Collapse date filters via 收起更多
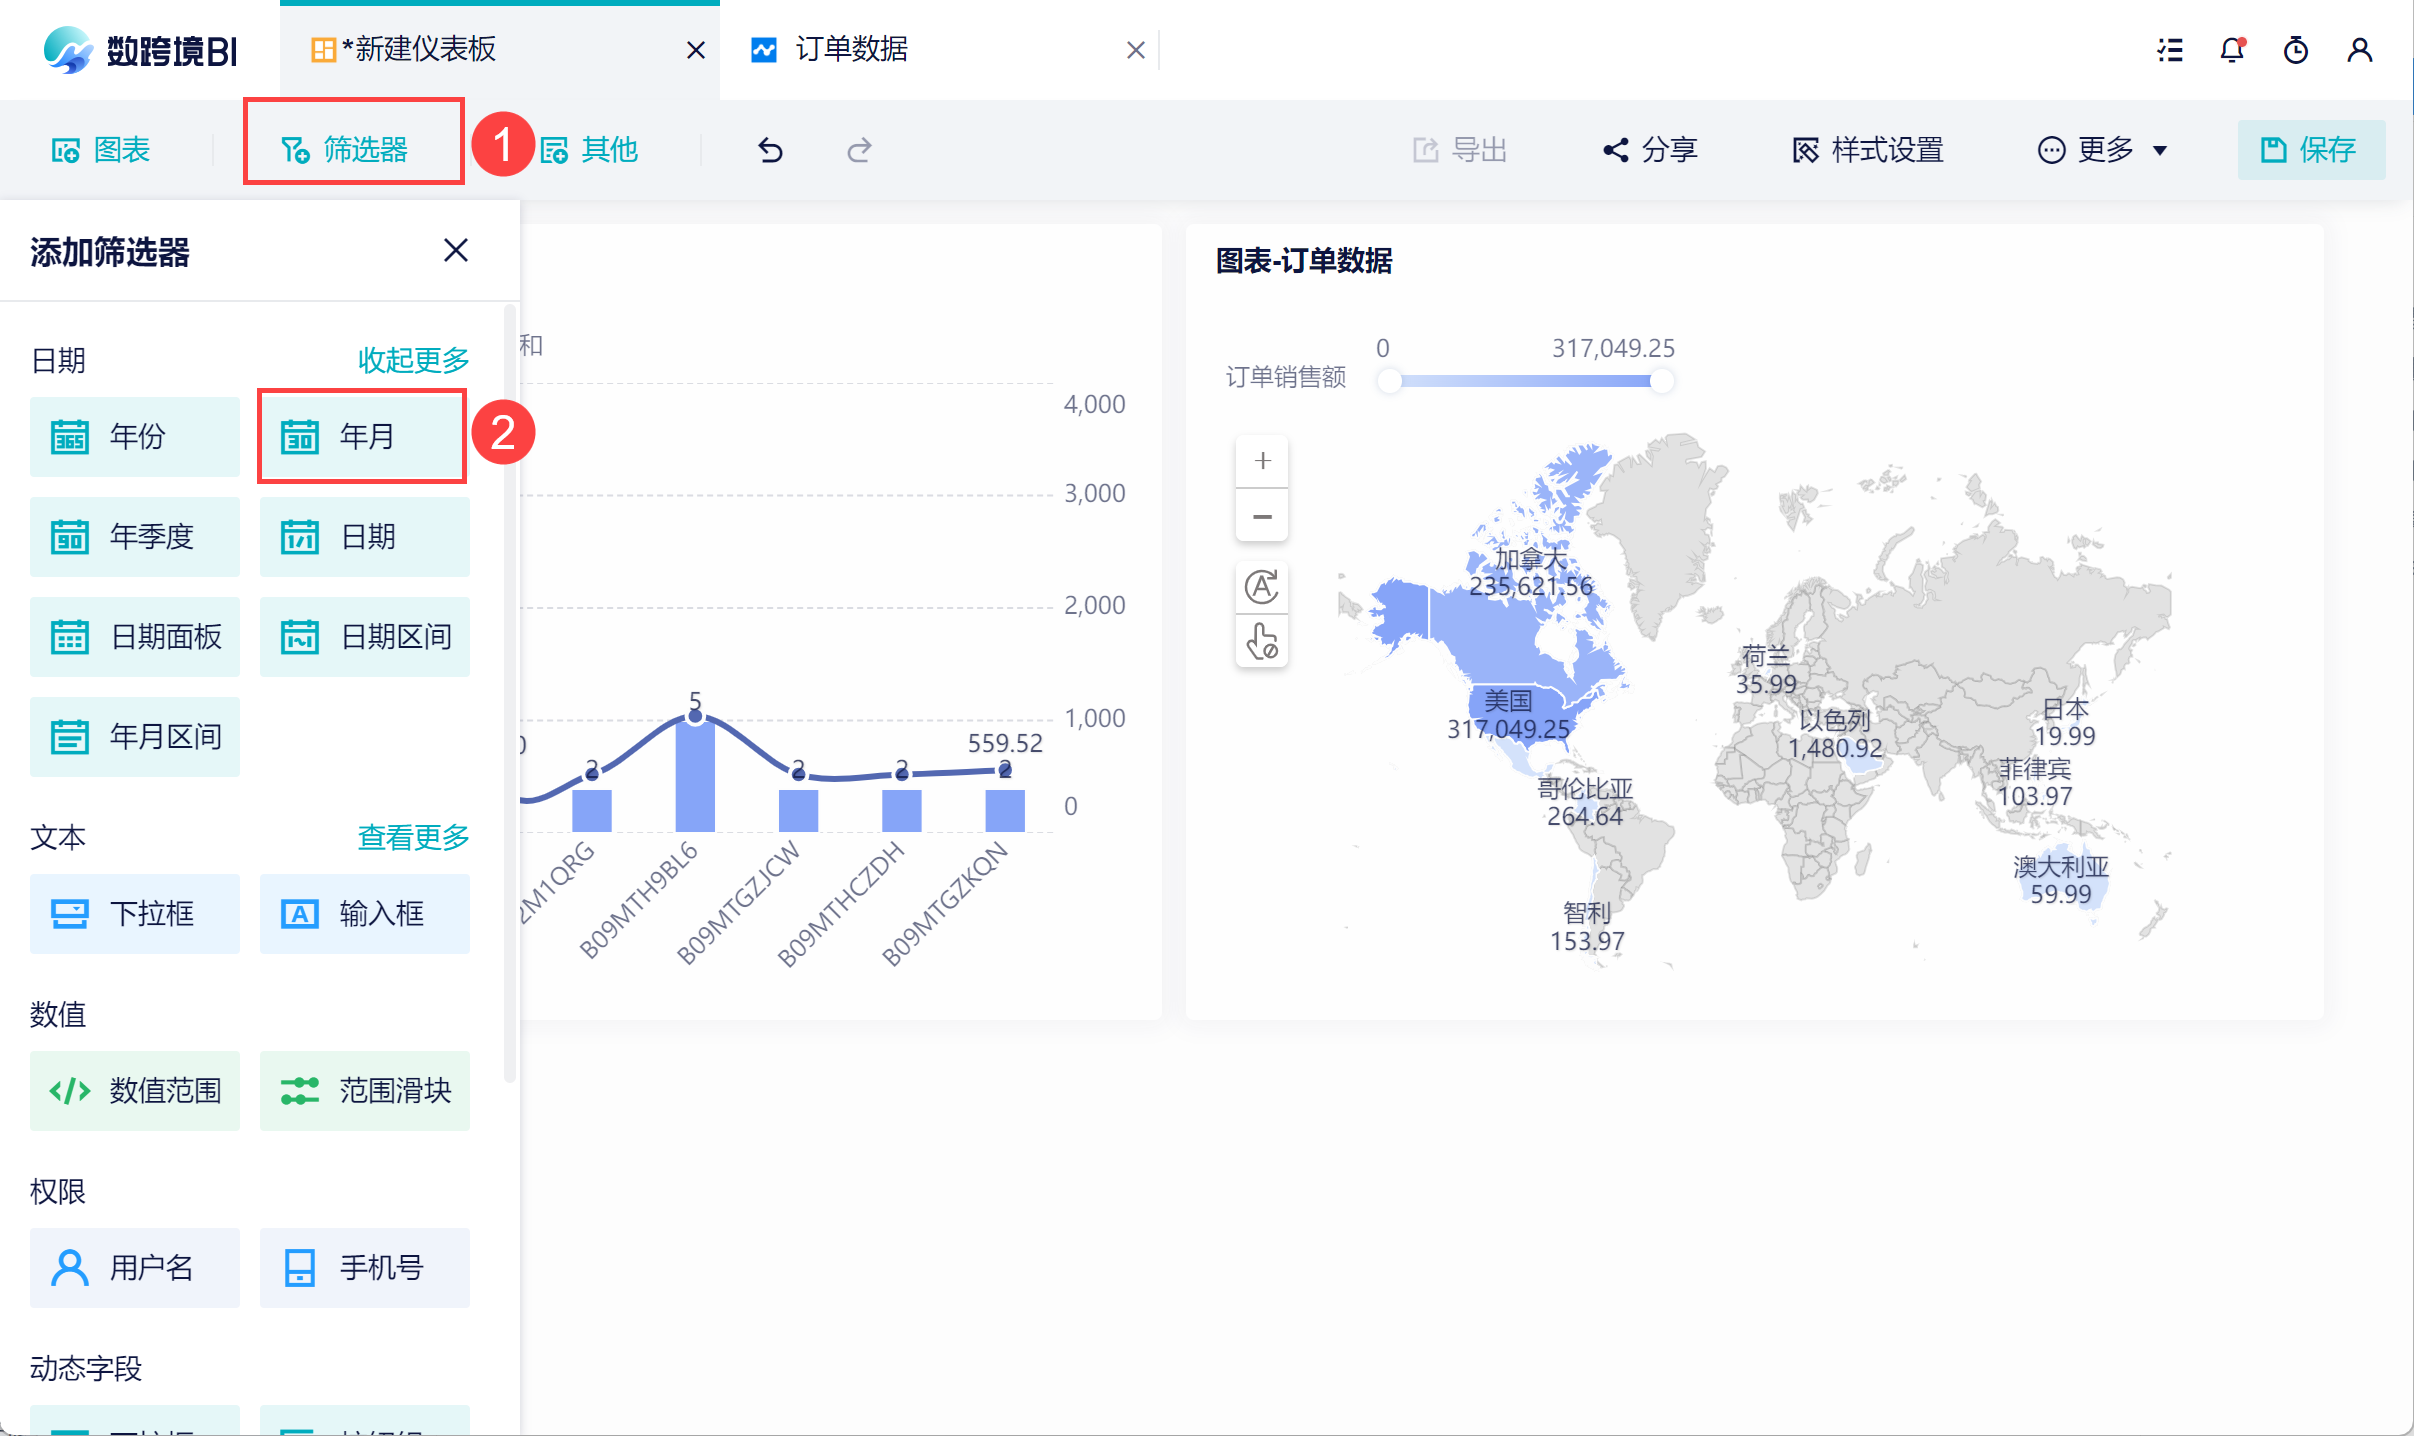The width and height of the screenshot is (2414, 1436). tap(413, 360)
